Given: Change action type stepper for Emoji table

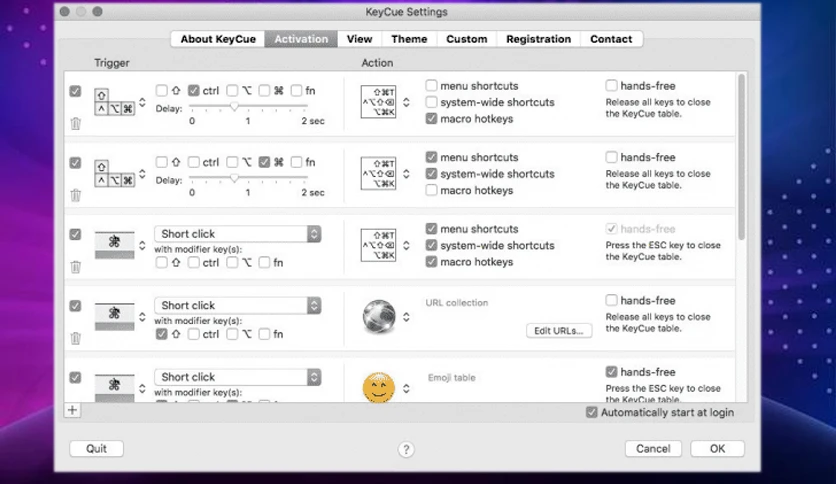Looking at the screenshot, I should pos(406,388).
